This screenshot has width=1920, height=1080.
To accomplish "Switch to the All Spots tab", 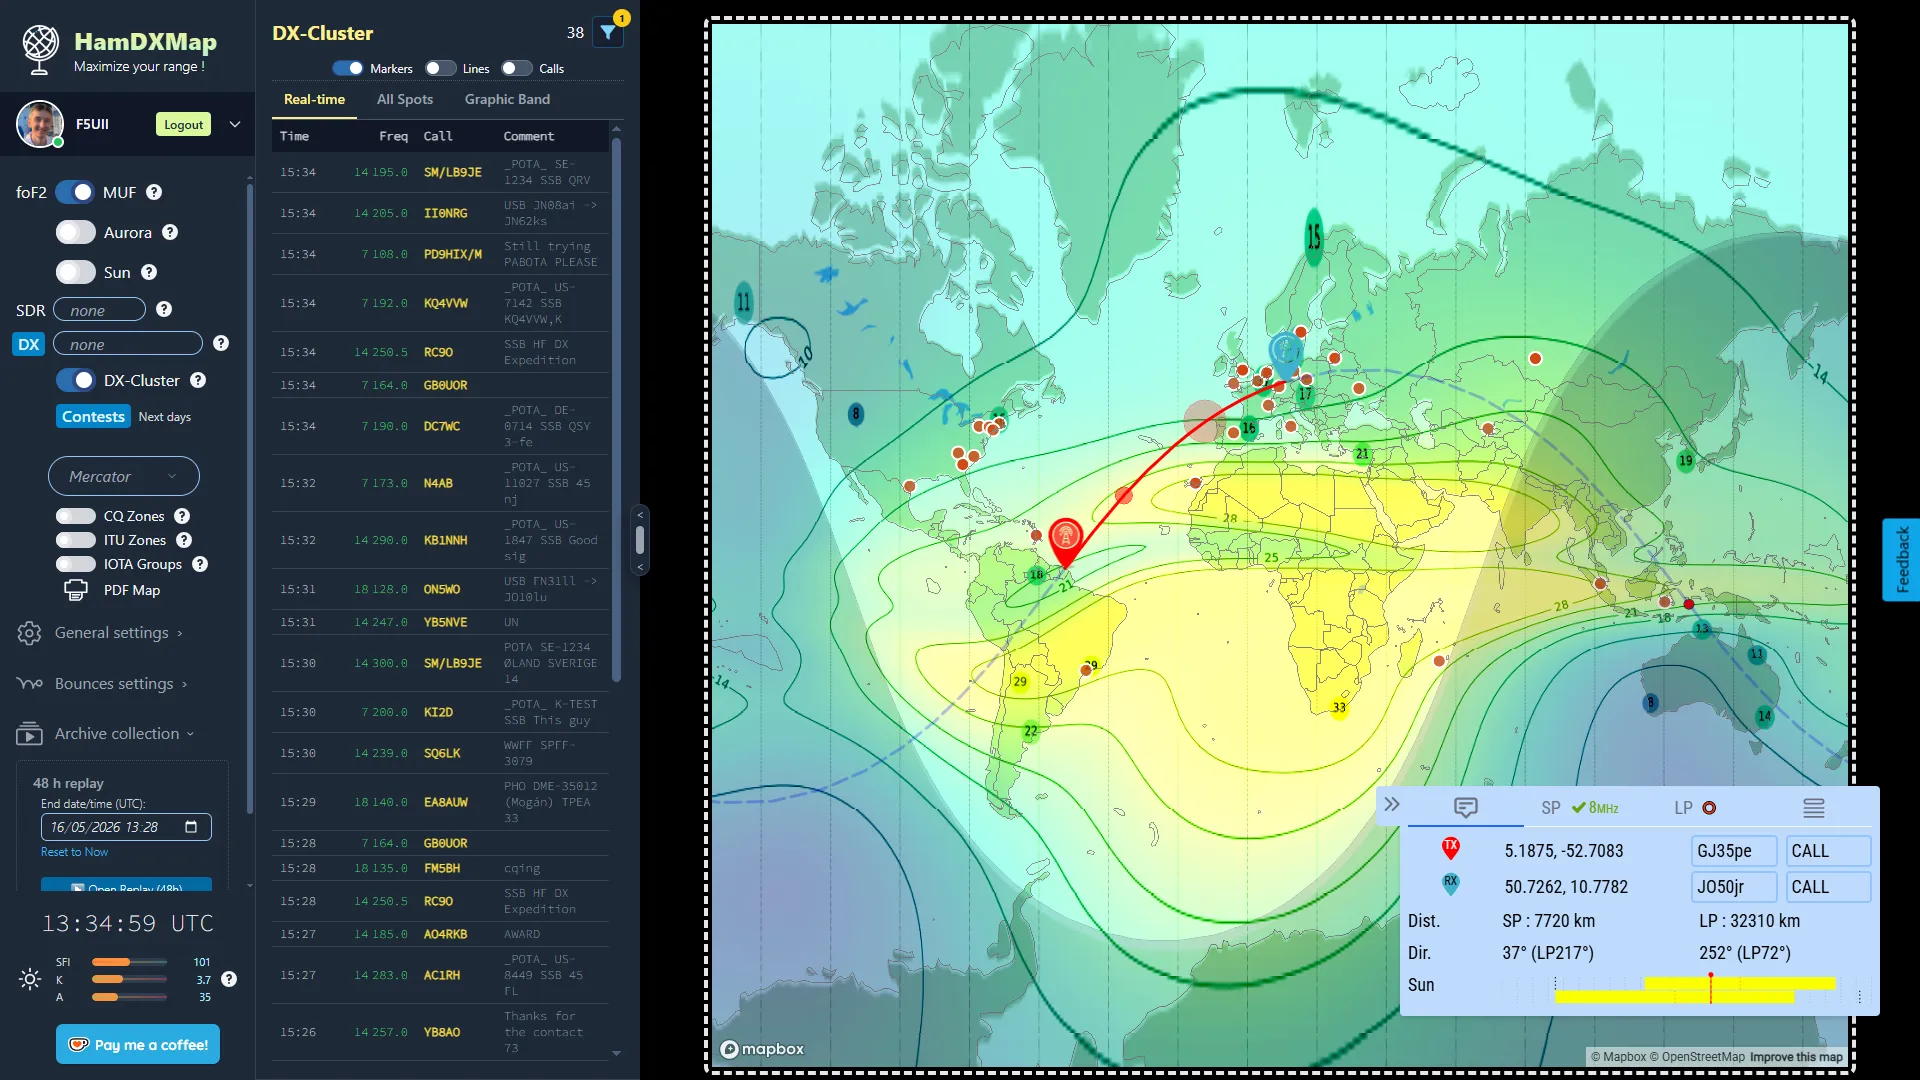I will [x=405, y=99].
